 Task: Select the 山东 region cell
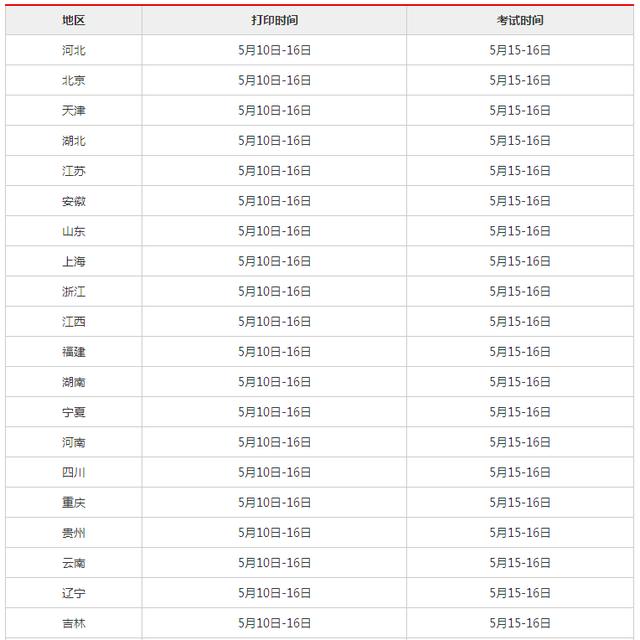tap(73, 231)
